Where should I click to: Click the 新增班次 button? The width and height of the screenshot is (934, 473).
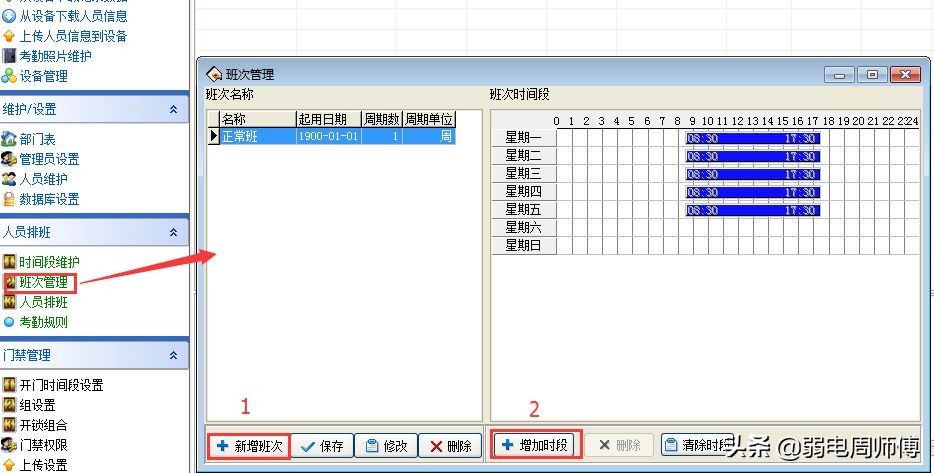pos(249,446)
